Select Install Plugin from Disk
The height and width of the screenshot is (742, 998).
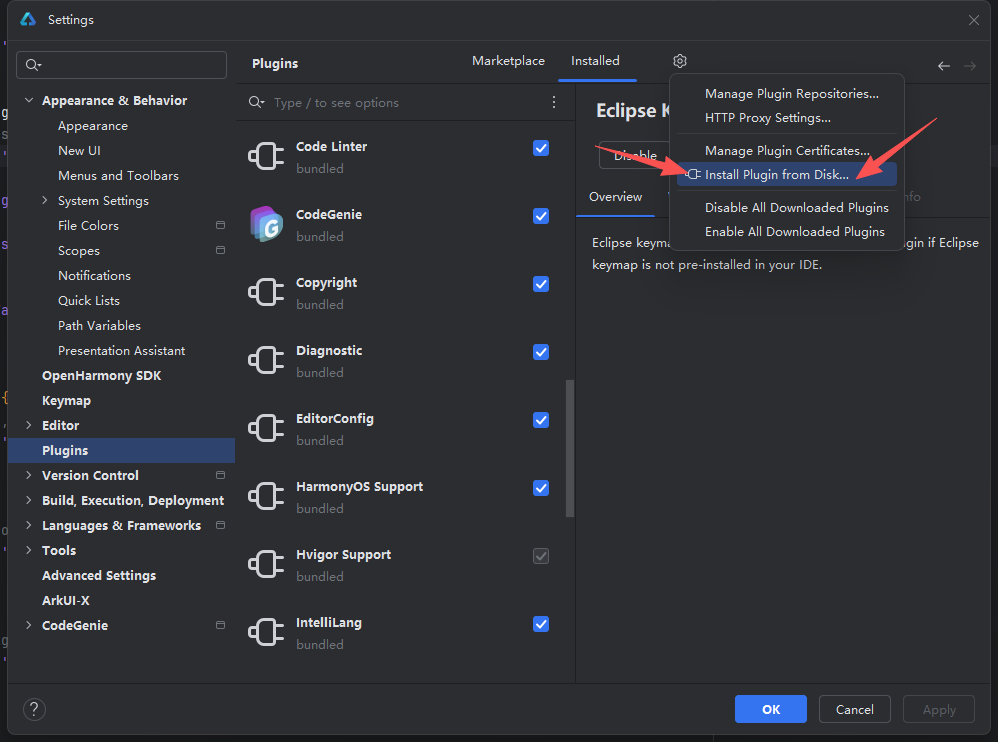coord(787,174)
